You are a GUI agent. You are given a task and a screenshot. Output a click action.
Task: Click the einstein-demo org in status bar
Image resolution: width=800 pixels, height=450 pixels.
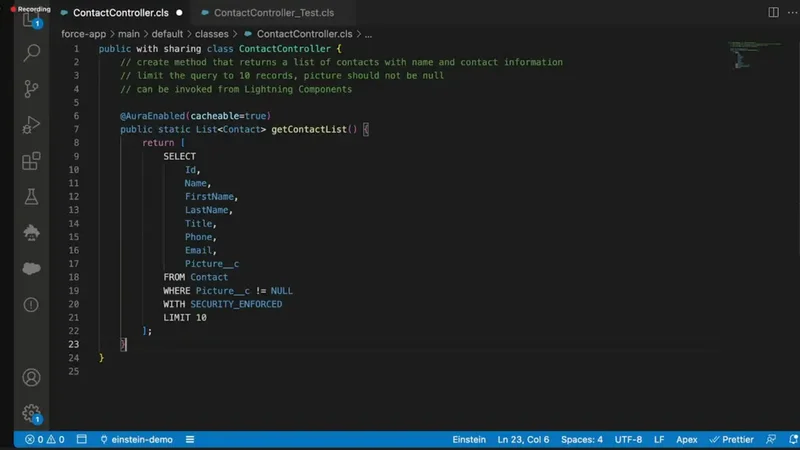(137, 439)
